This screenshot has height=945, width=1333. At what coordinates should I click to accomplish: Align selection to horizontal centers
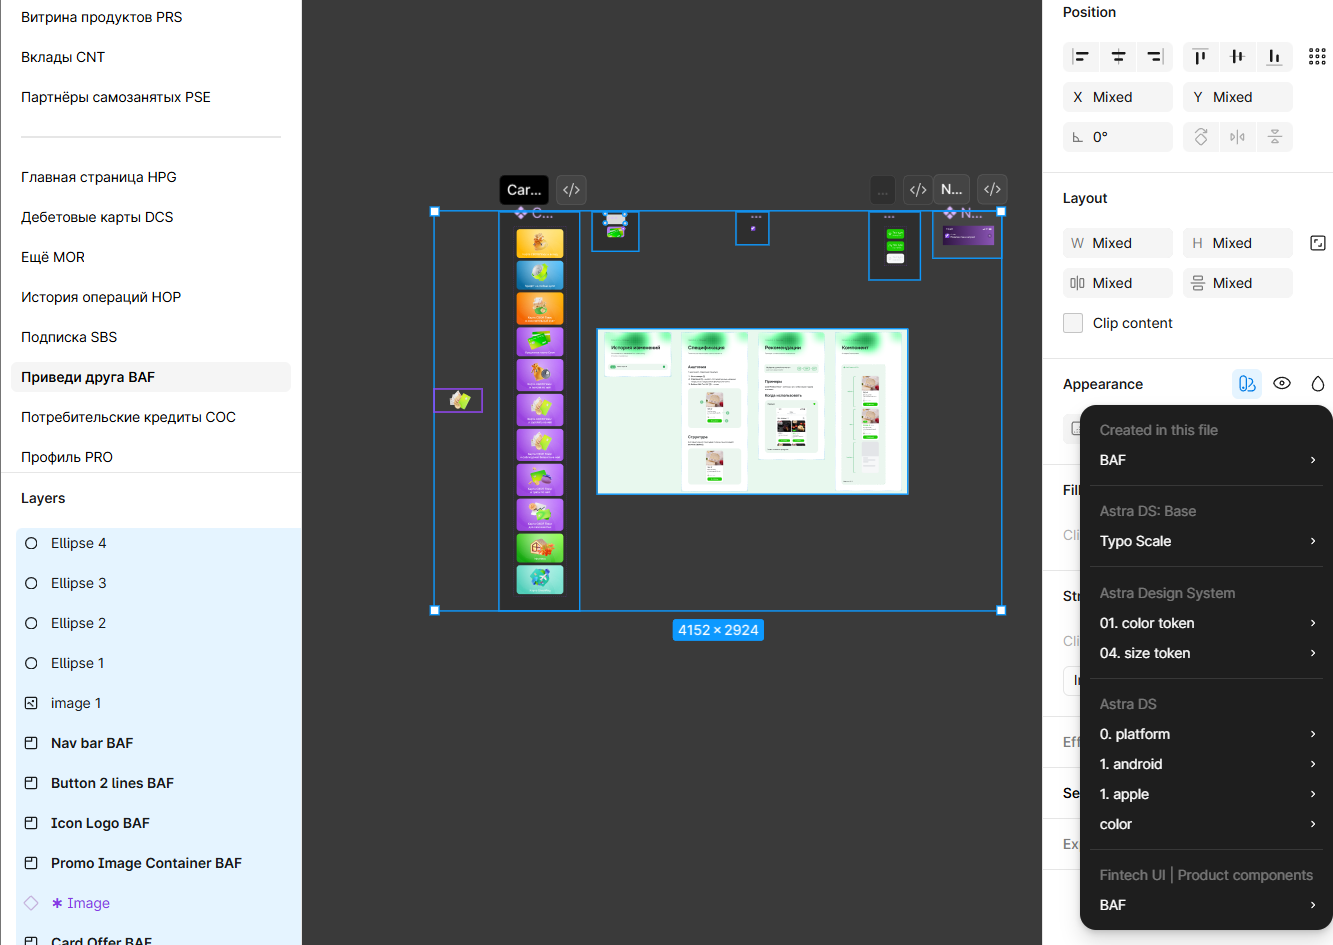1118,57
